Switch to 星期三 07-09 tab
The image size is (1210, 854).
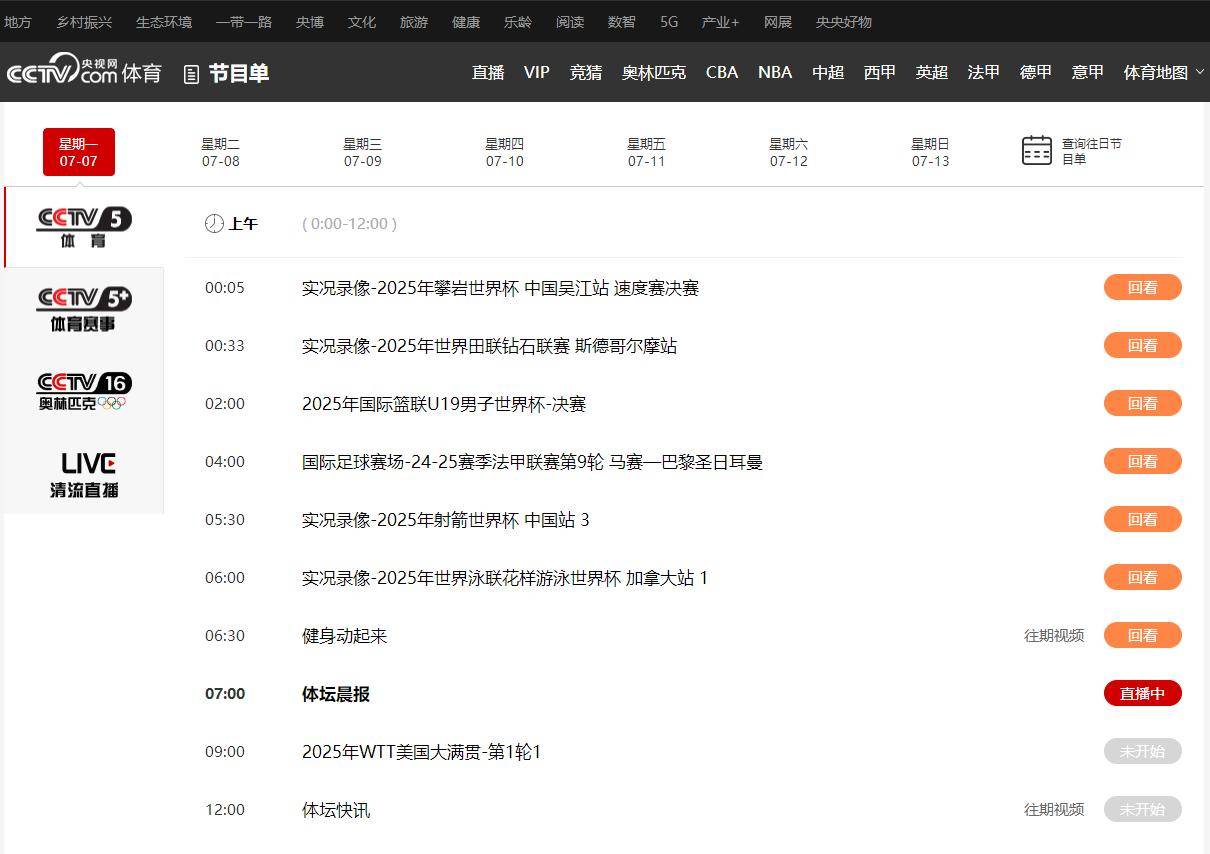click(363, 152)
